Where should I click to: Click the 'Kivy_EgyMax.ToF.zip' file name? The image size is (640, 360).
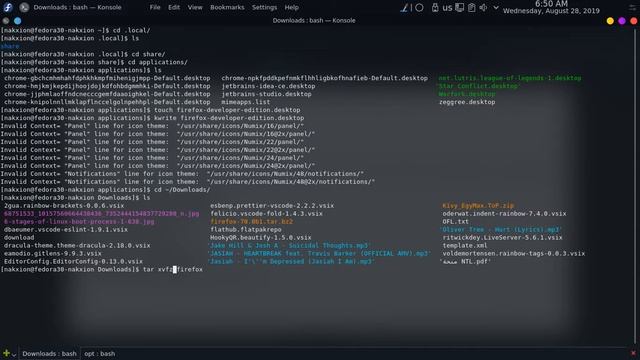click(x=478, y=206)
